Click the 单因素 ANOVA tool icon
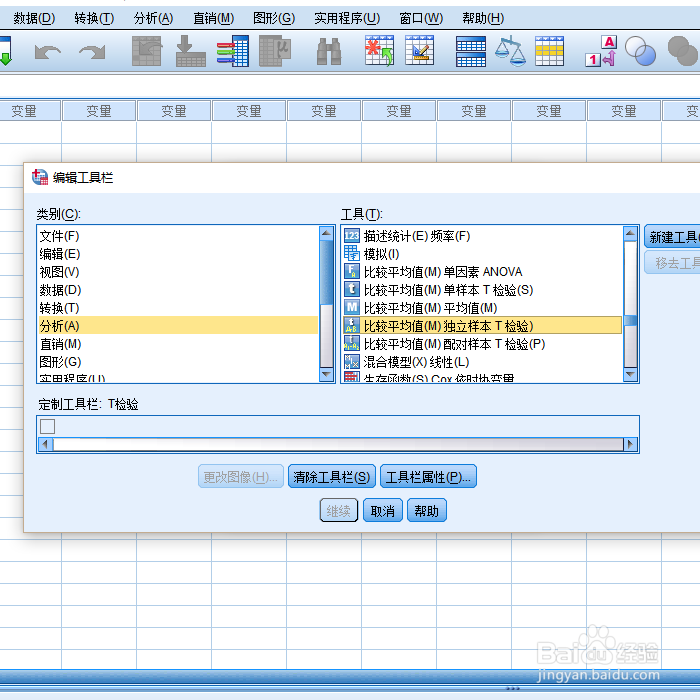 coord(352,271)
